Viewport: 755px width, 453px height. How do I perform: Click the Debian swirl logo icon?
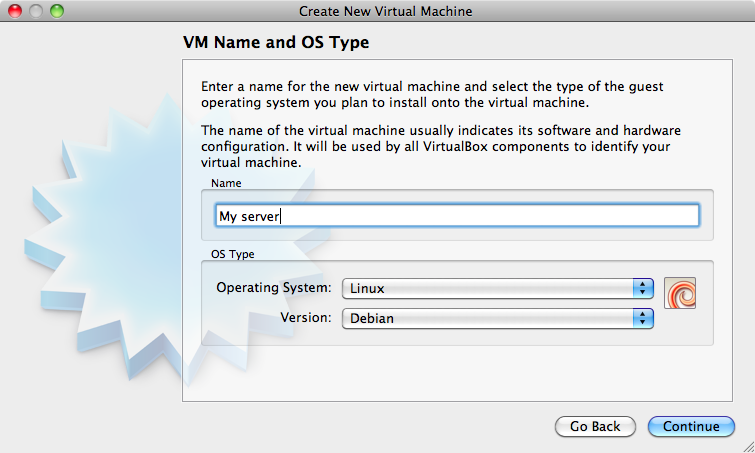coord(680,293)
